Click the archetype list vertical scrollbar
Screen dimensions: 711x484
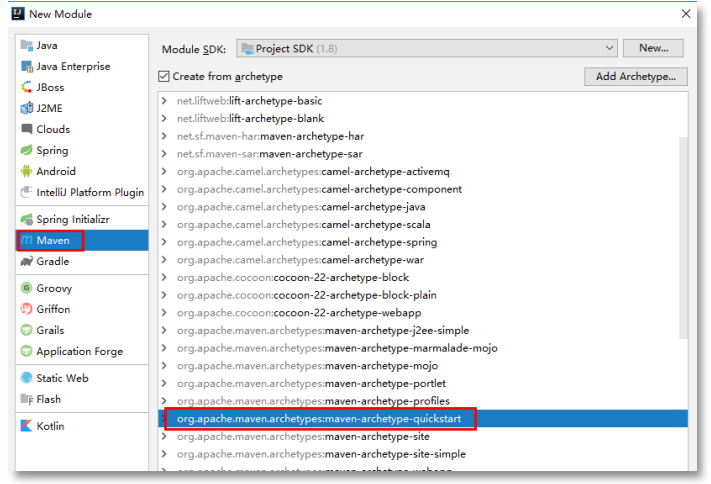683,237
